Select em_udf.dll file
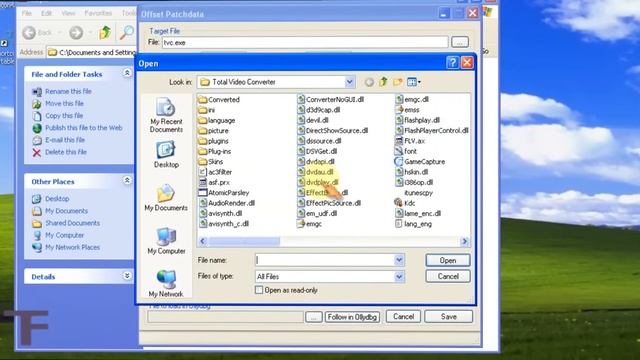640x360 pixels. (317, 213)
